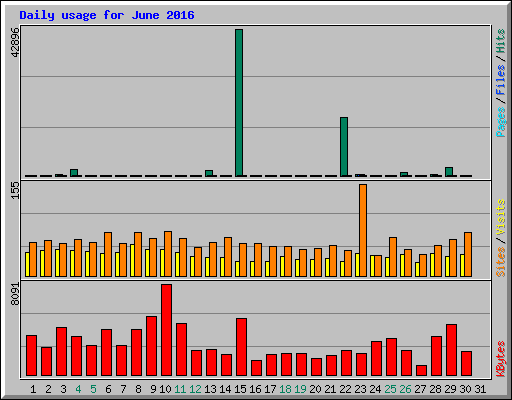Click green weekend day label 5

[x=93, y=389]
